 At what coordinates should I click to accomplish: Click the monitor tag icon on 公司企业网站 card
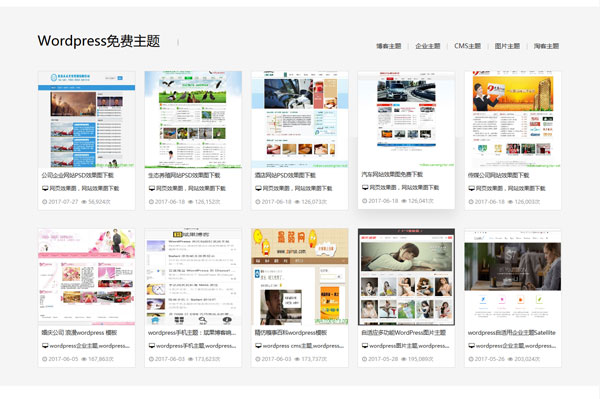(45, 188)
